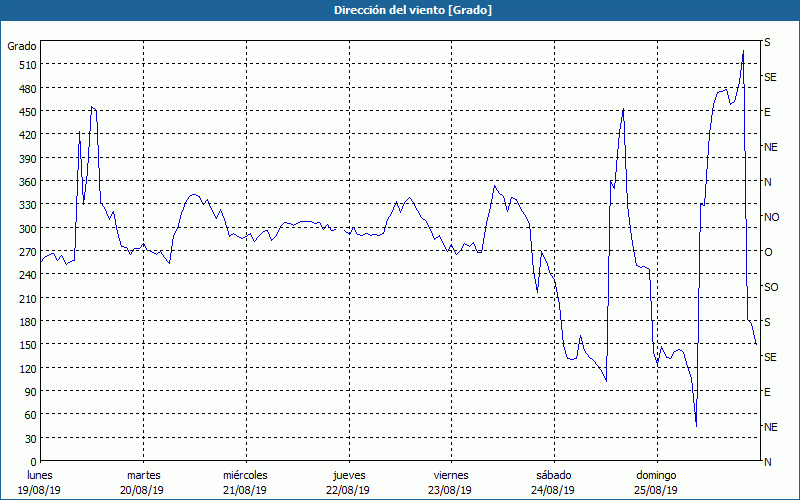Viewport: 800px width, 500px height.
Task: Click the 'O' compass label
Action: (x=768, y=252)
